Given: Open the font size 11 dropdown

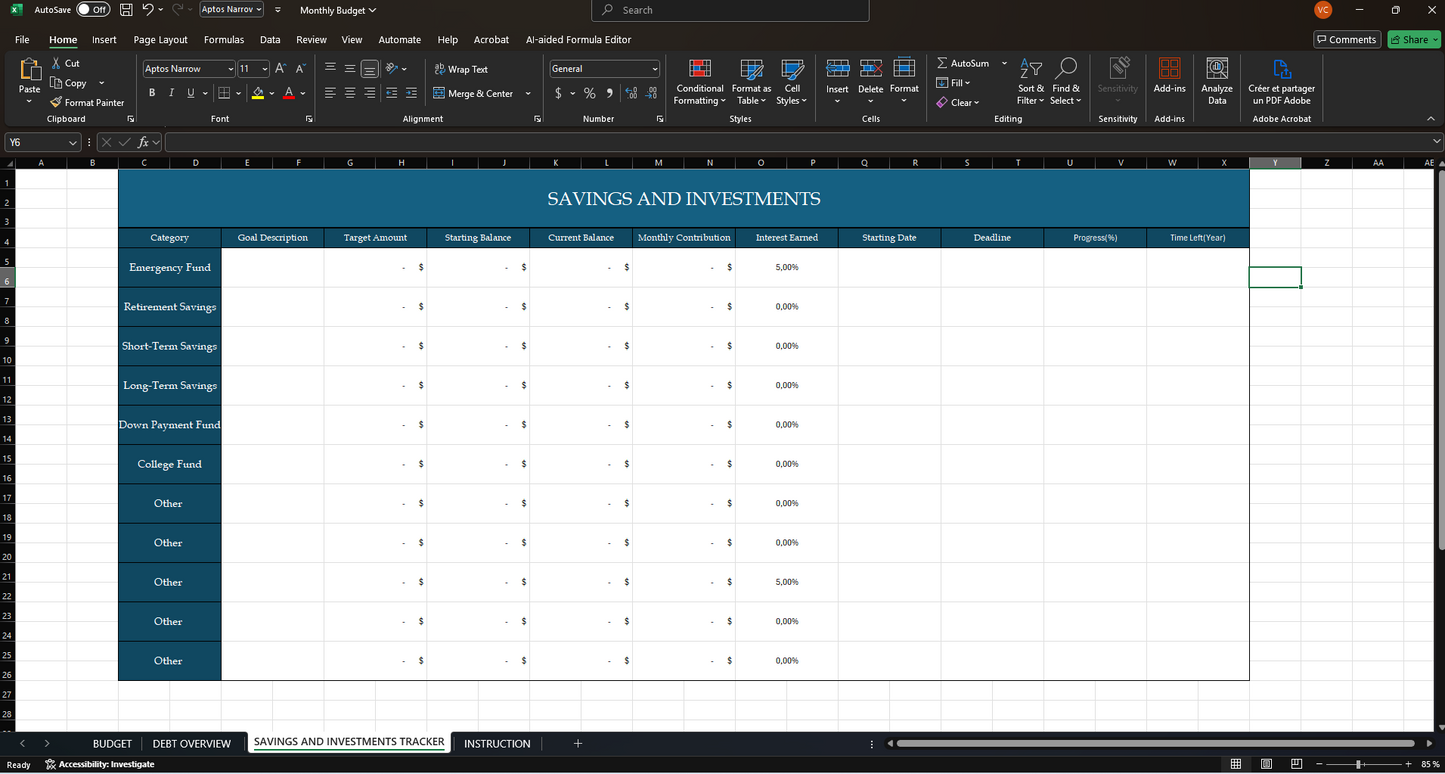Looking at the screenshot, I should [265, 69].
